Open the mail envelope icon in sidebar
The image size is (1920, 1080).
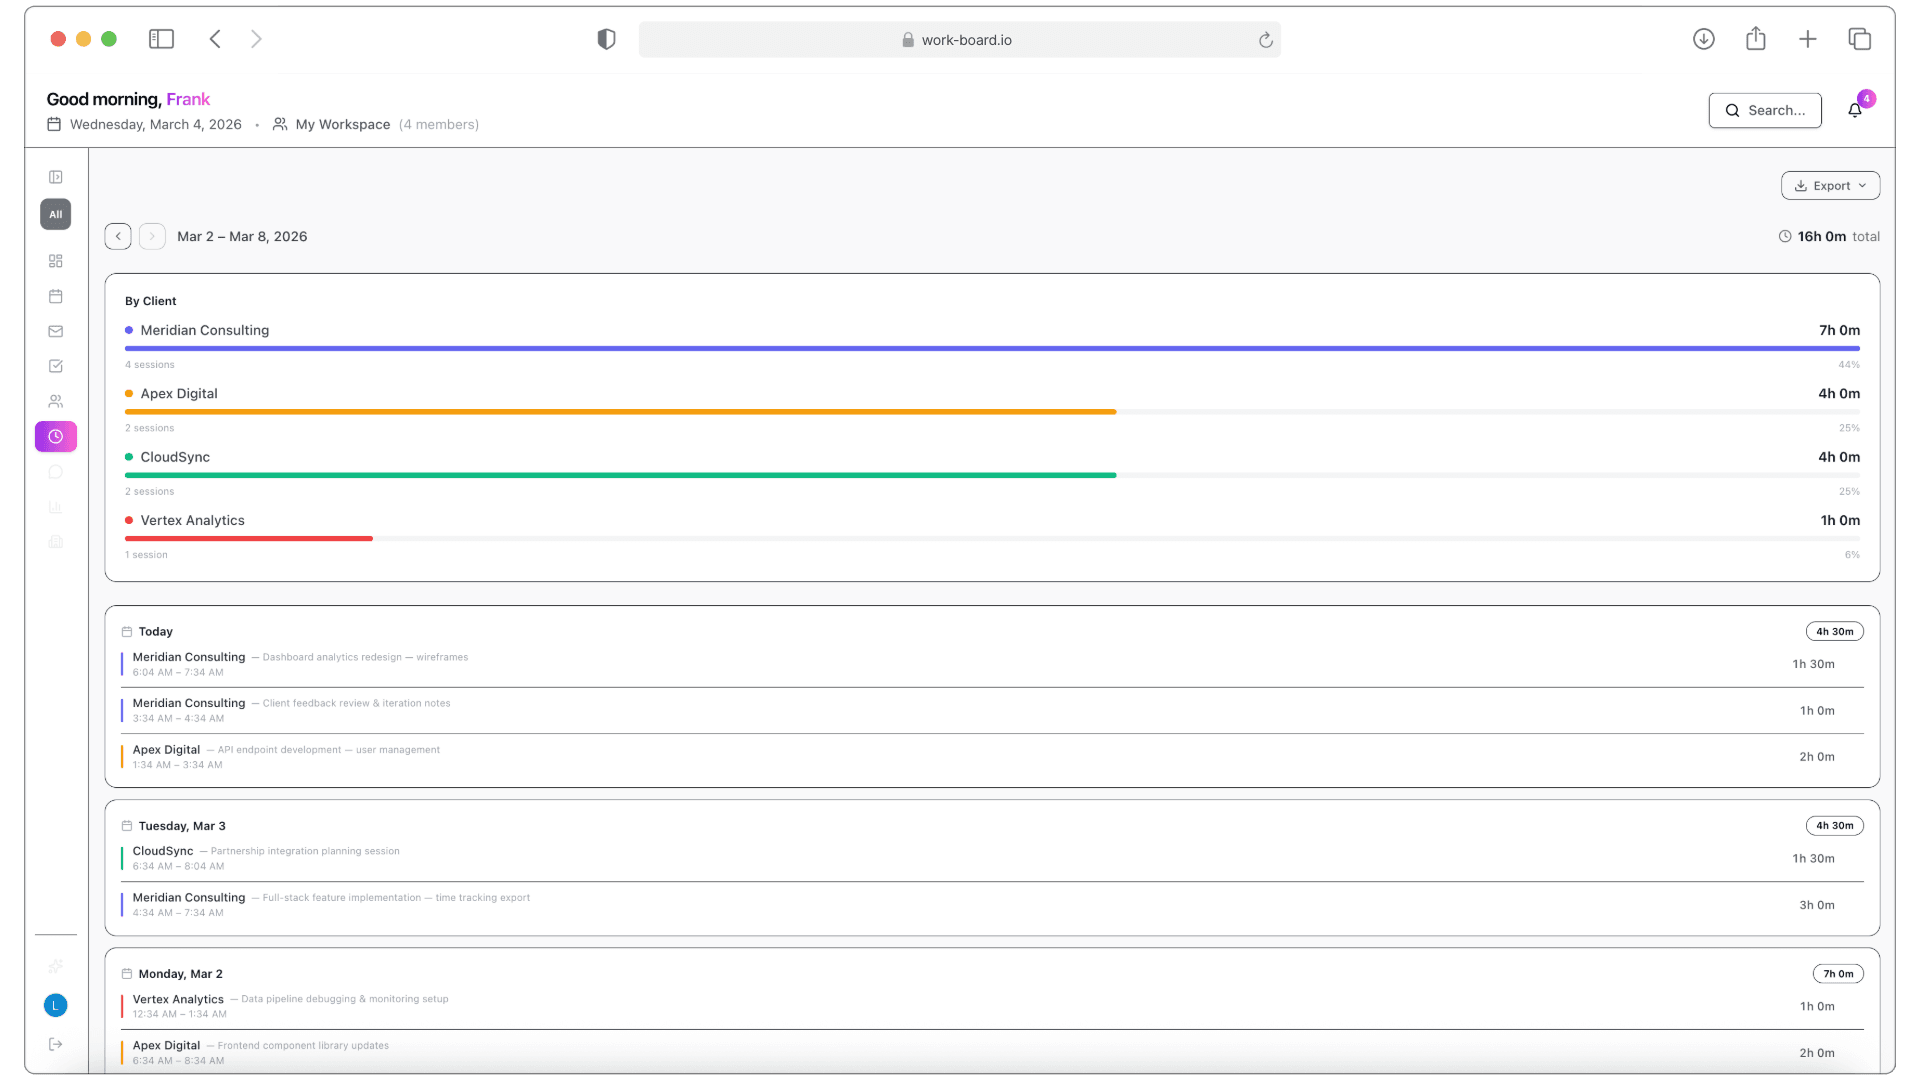[56, 331]
